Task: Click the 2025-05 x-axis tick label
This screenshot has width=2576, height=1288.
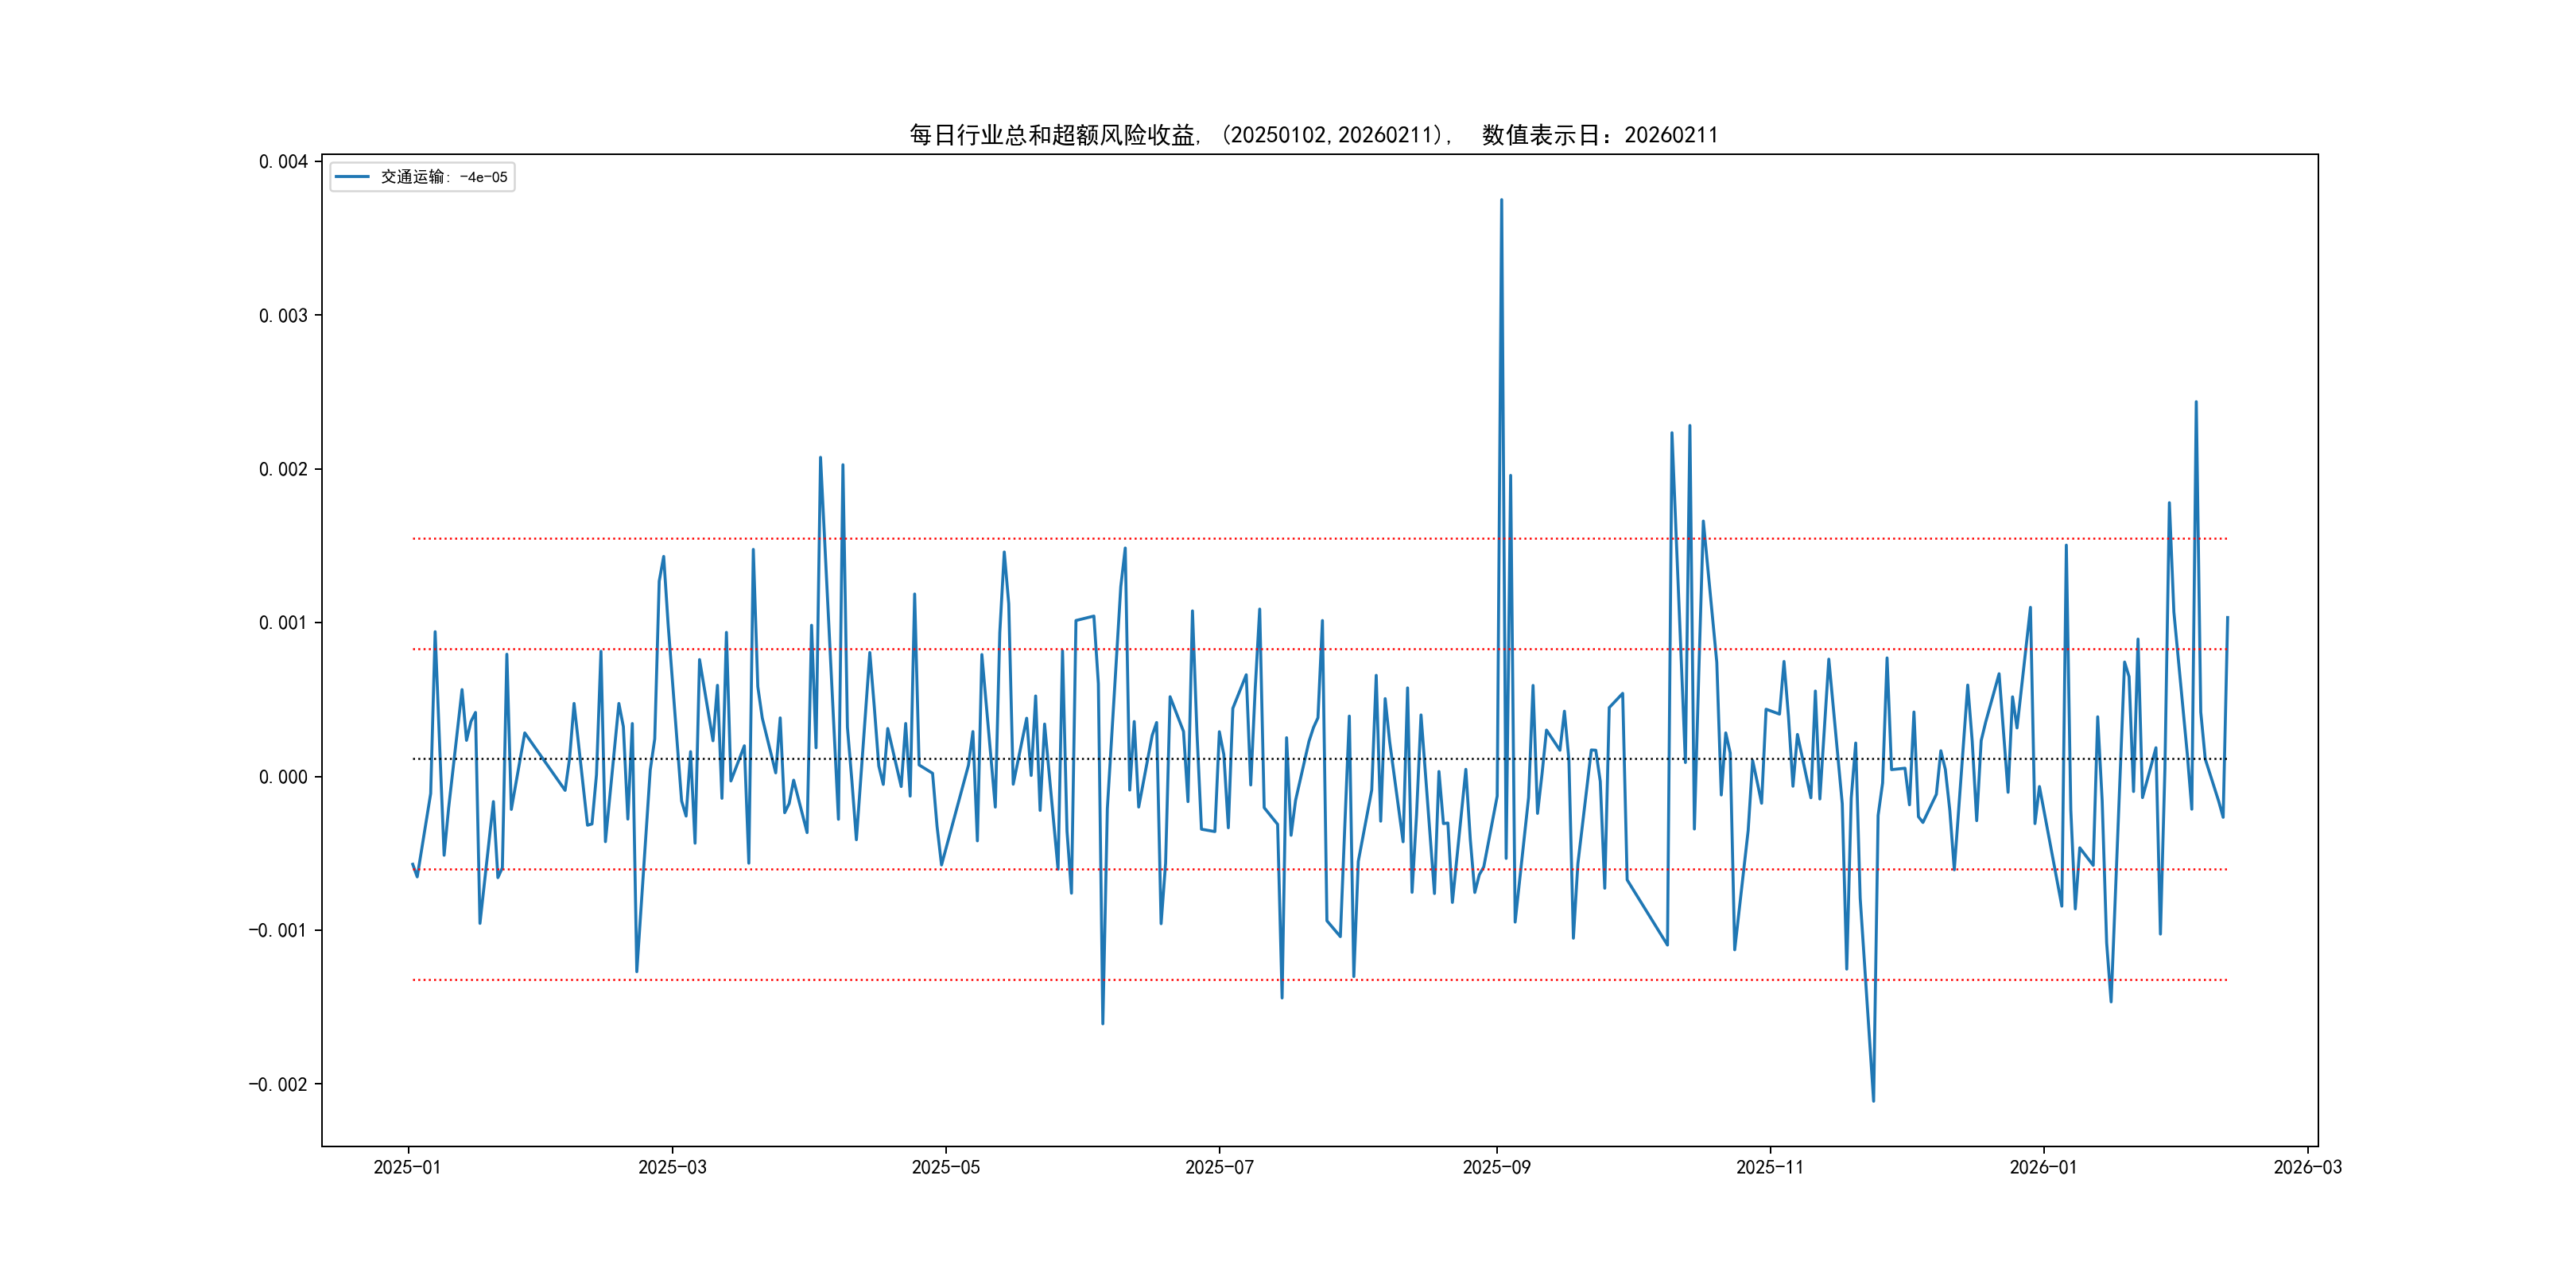Action: 945,1167
